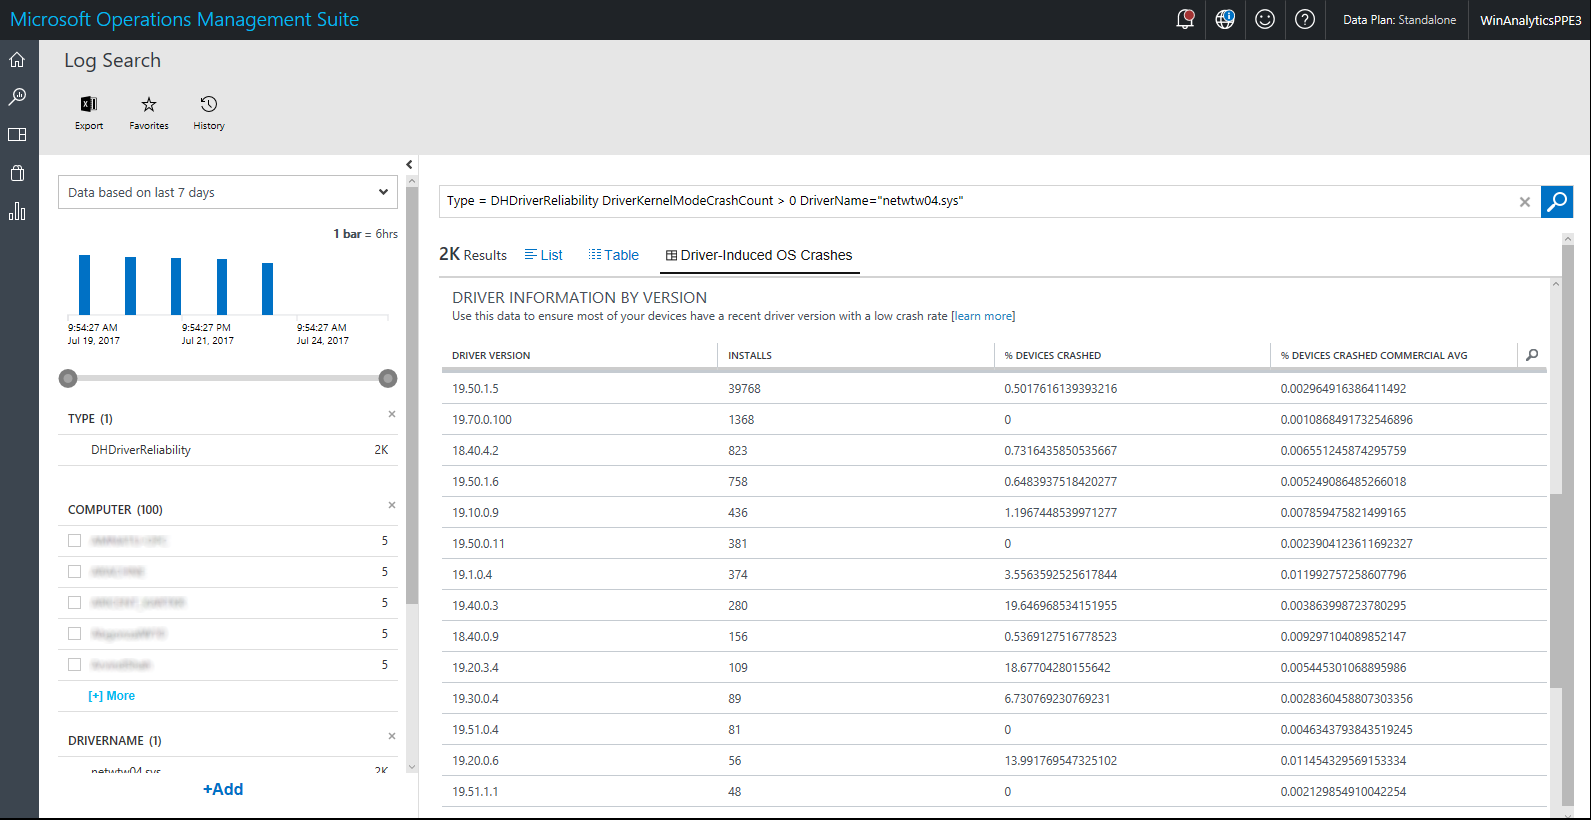The height and width of the screenshot is (820, 1591).
Task: Open the notifications bell icon
Action: pyautogui.click(x=1185, y=20)
